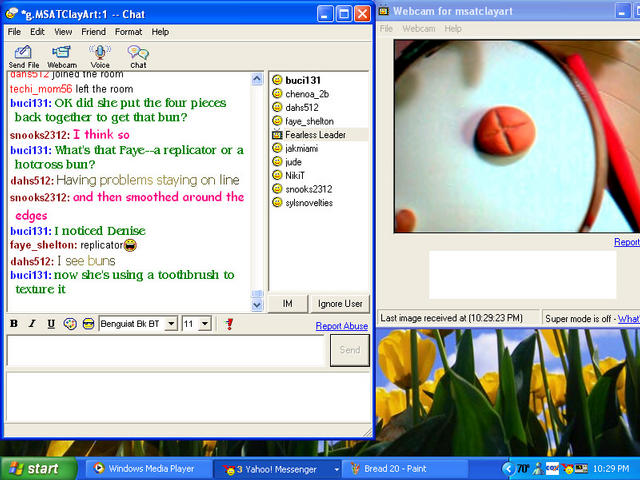Select faye_shelton in the user list
The image size is (640, 480).
click(309, 121)
